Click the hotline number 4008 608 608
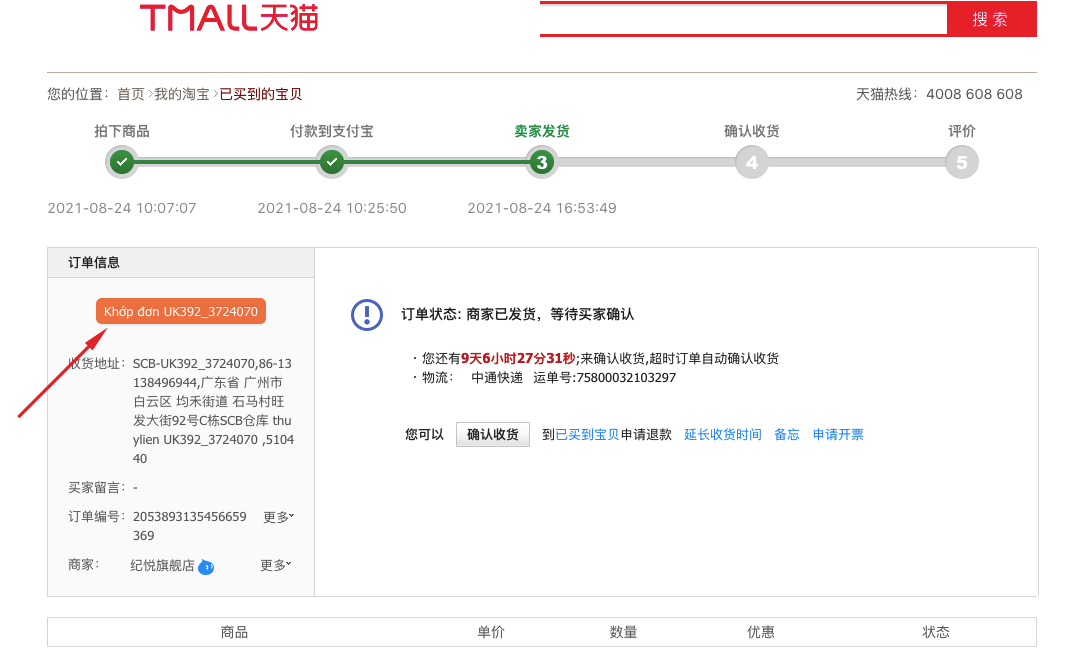 click(974, 94)
